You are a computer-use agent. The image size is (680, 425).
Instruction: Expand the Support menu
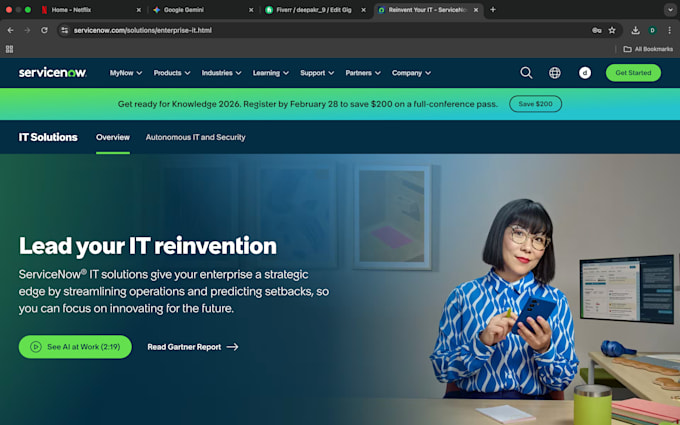point(317,73)
